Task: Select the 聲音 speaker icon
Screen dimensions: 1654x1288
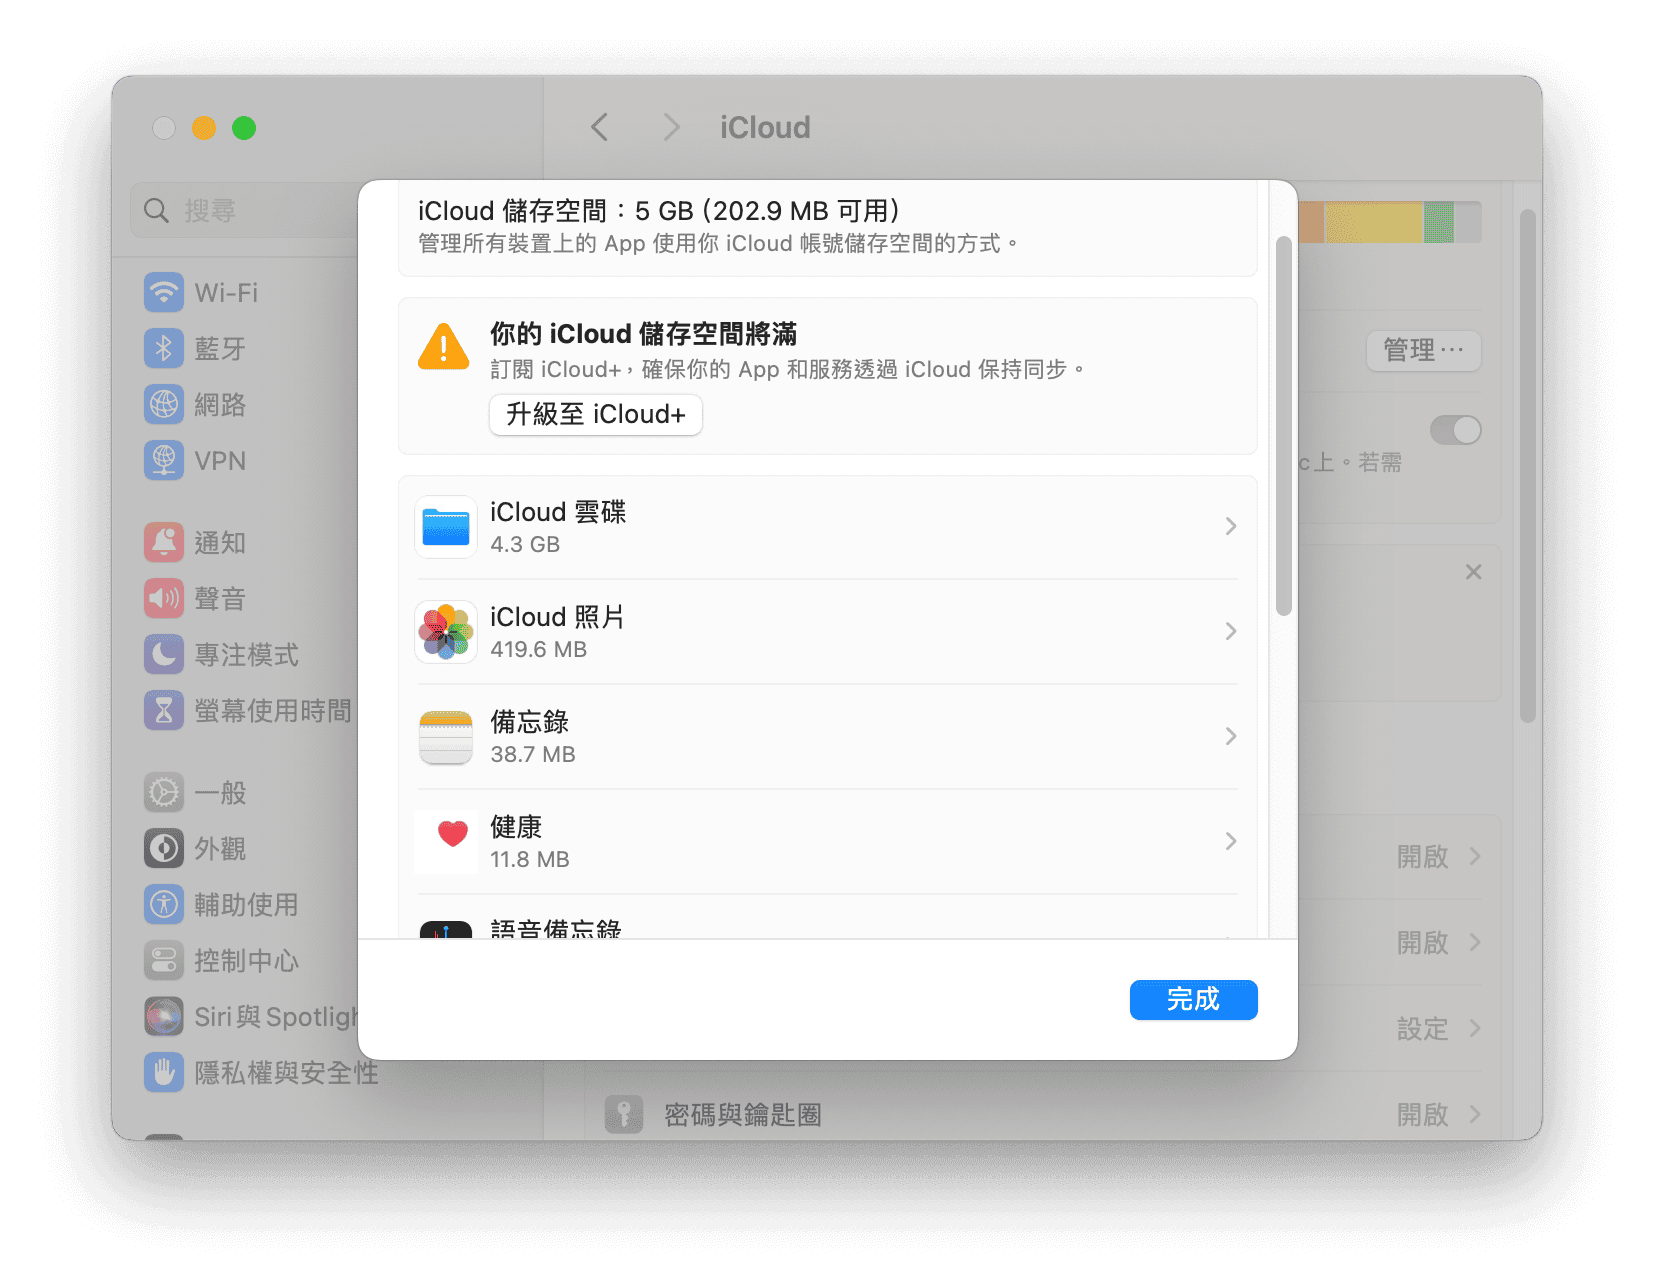Action: pyautogui.click(x=164, y=598)
